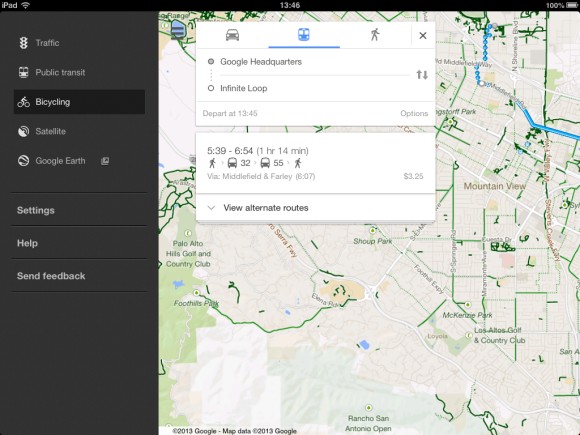Tap the McKenzie Park green marker
580x435 pixels.
tap(468, 305)
